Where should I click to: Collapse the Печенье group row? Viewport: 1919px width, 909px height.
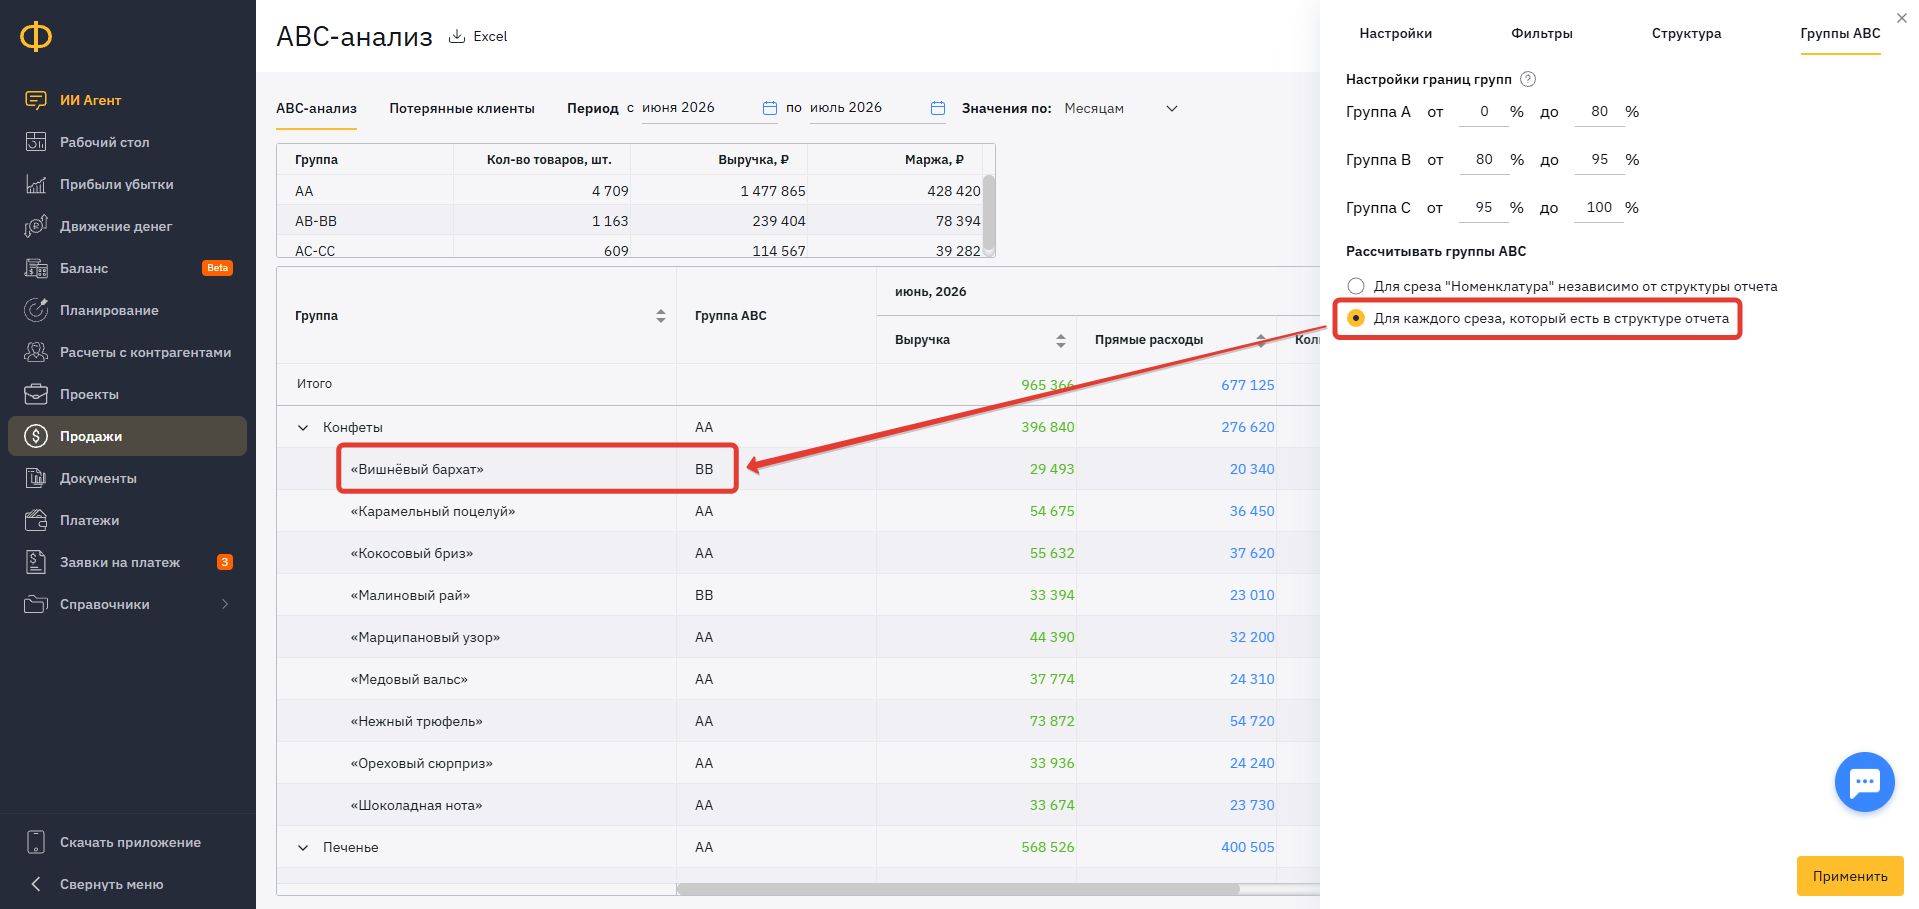click(303, 848)
